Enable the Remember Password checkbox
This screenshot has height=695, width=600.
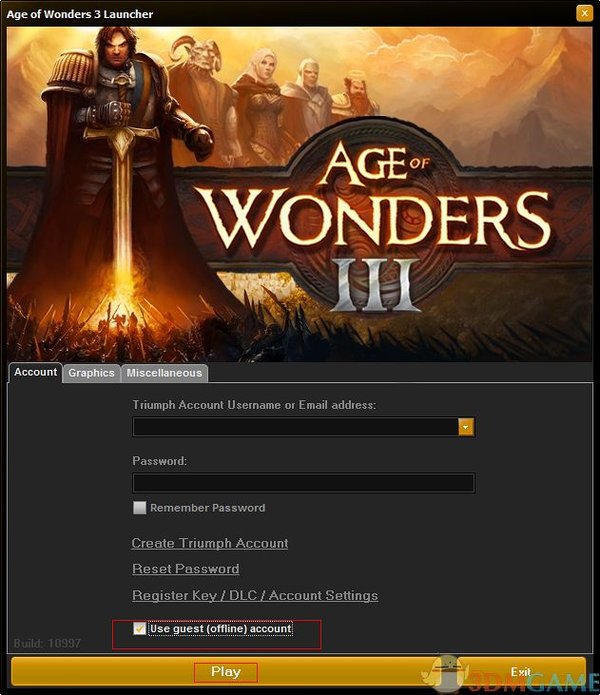(140, 508)
